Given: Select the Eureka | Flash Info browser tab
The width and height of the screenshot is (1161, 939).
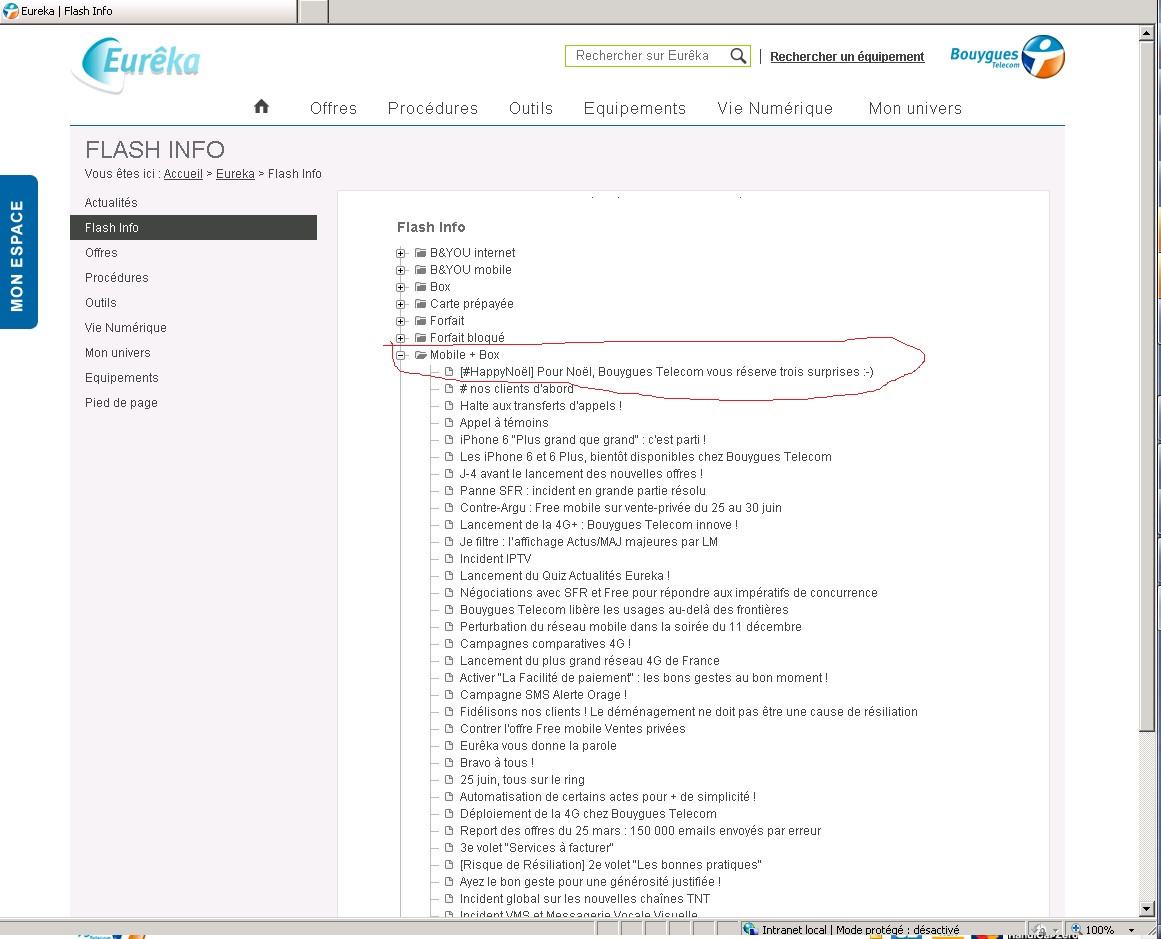Looking at the screenshot, I should click(x=148, y=11).
